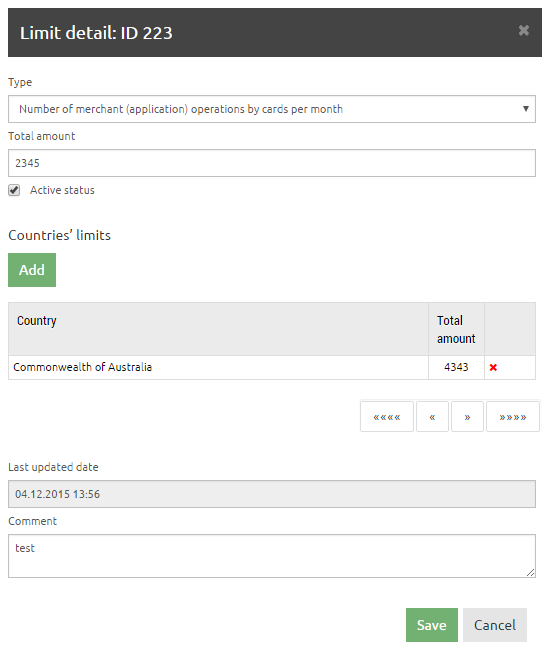Viewport: 546px width, 655px height.
Task: Click the Last updated date field
Action: (x=272, y=494)
